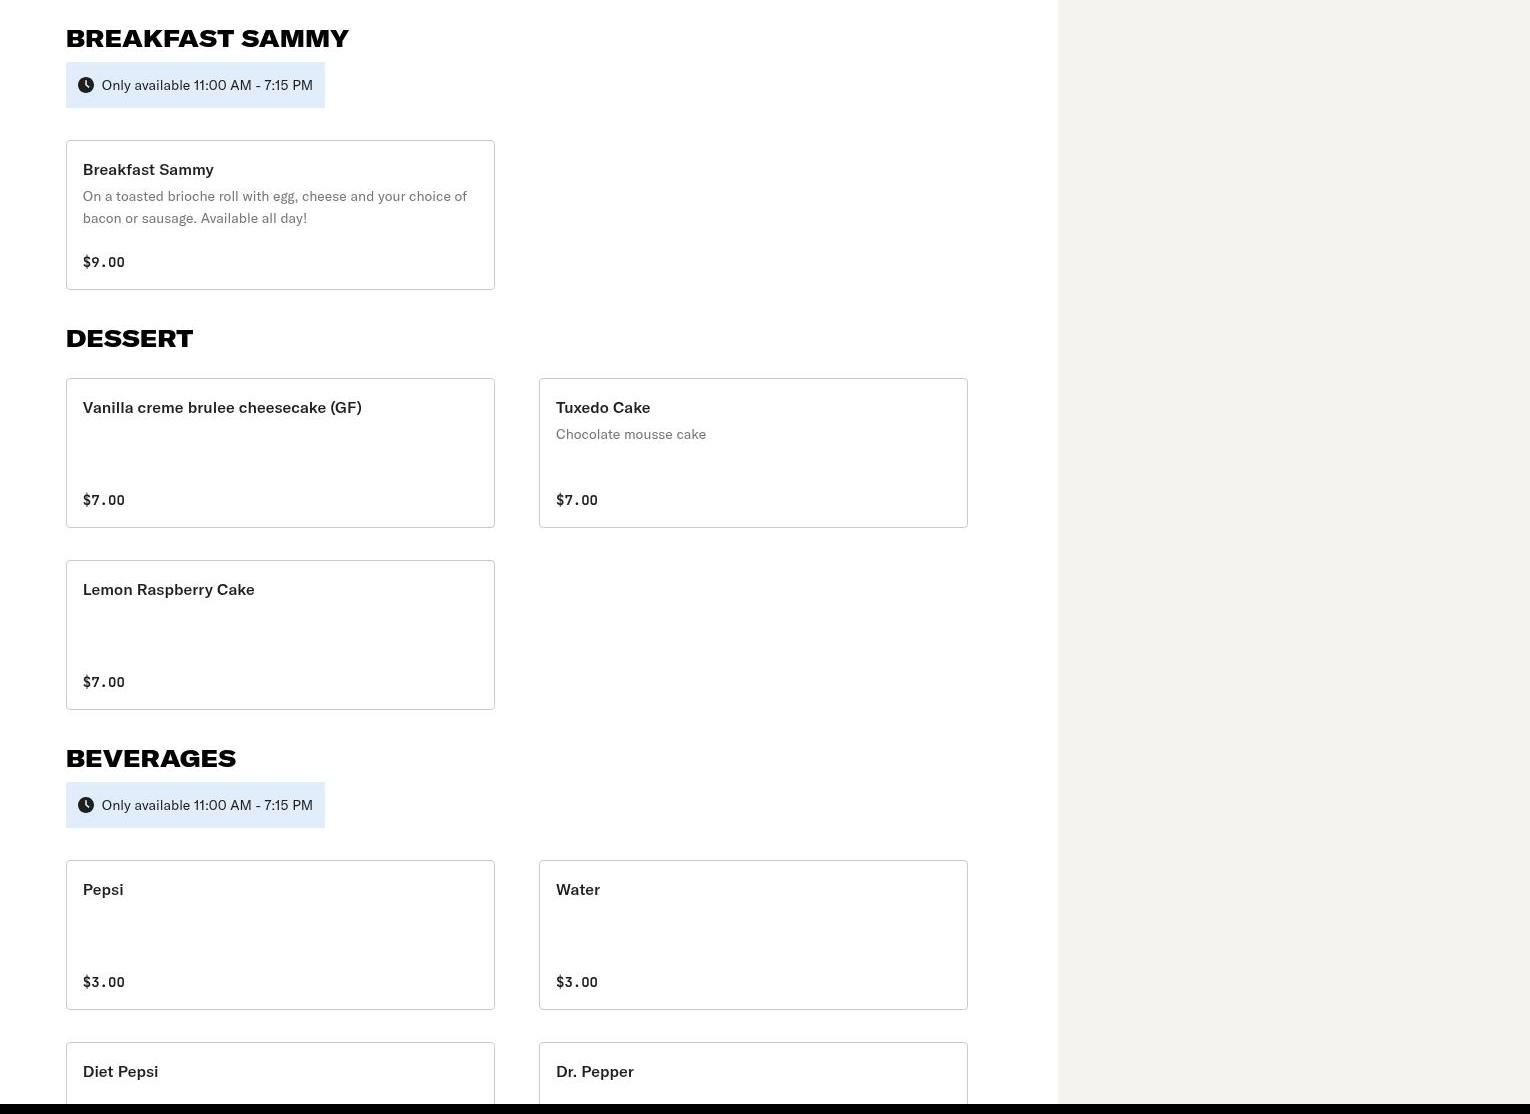The width and height of the screenshot is (1530, 1114).
Task: Click the $3.00 price on Water
Action: pos(577,982)
